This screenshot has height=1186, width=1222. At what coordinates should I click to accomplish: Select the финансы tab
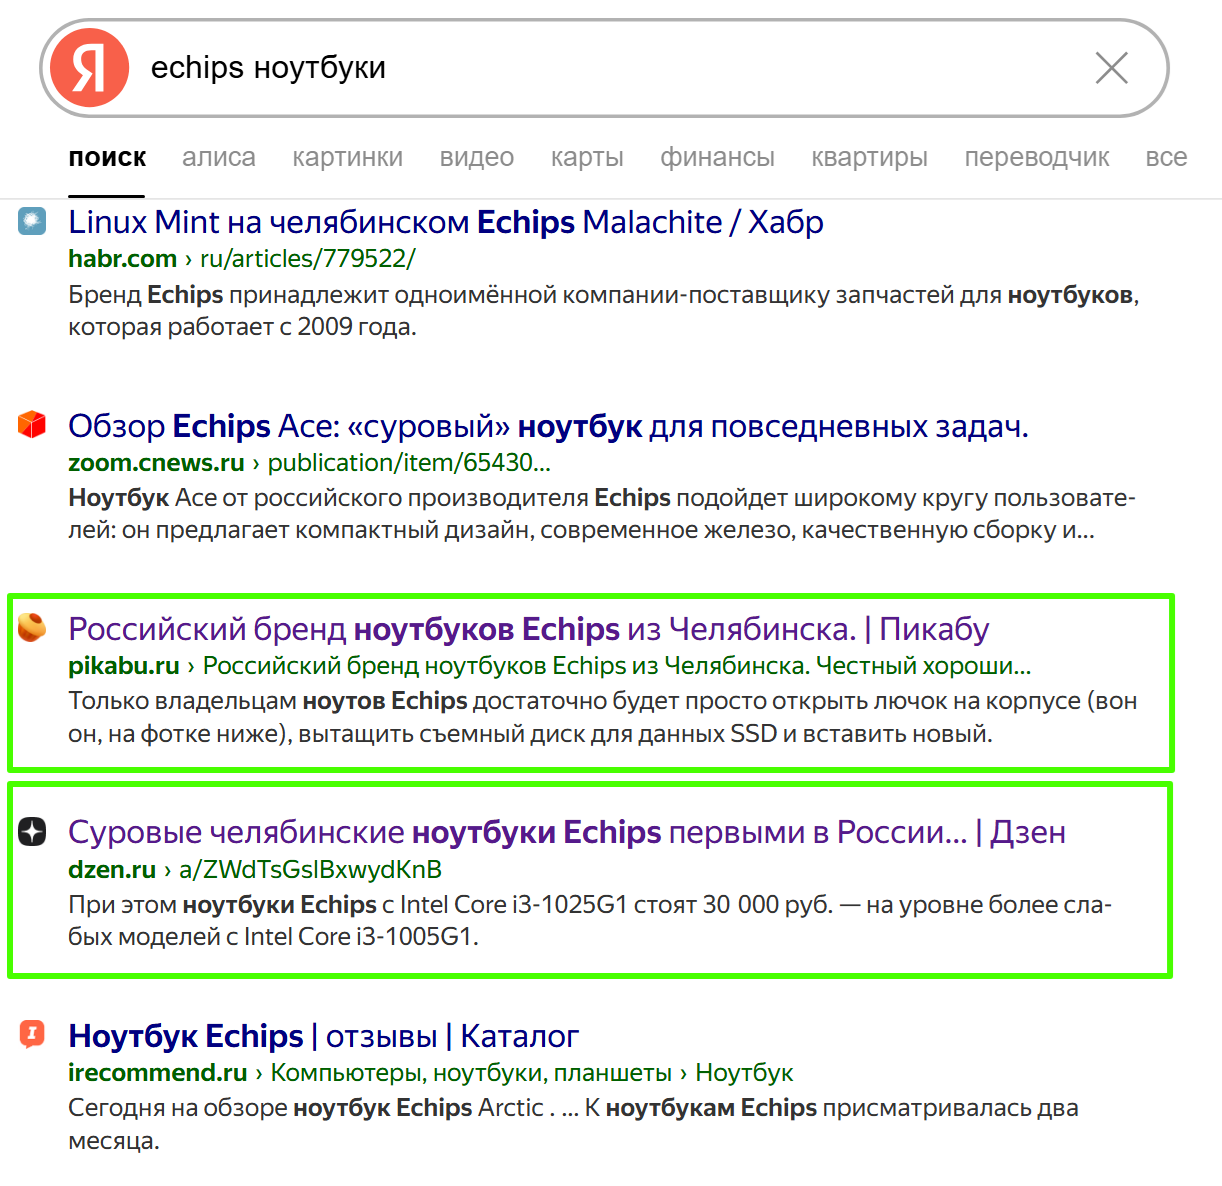pyautogui.click(x=717, y=158)
